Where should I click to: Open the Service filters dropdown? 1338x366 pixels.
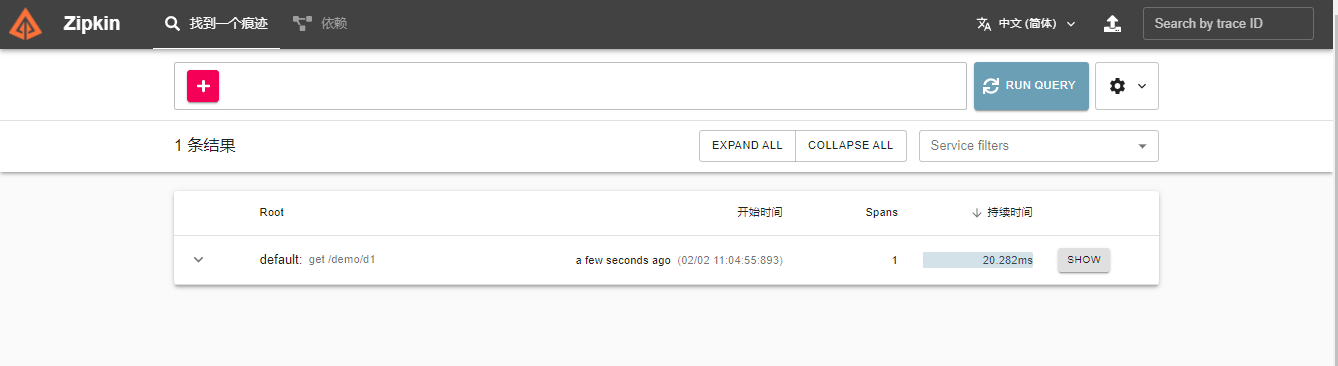coord(1039,146)
